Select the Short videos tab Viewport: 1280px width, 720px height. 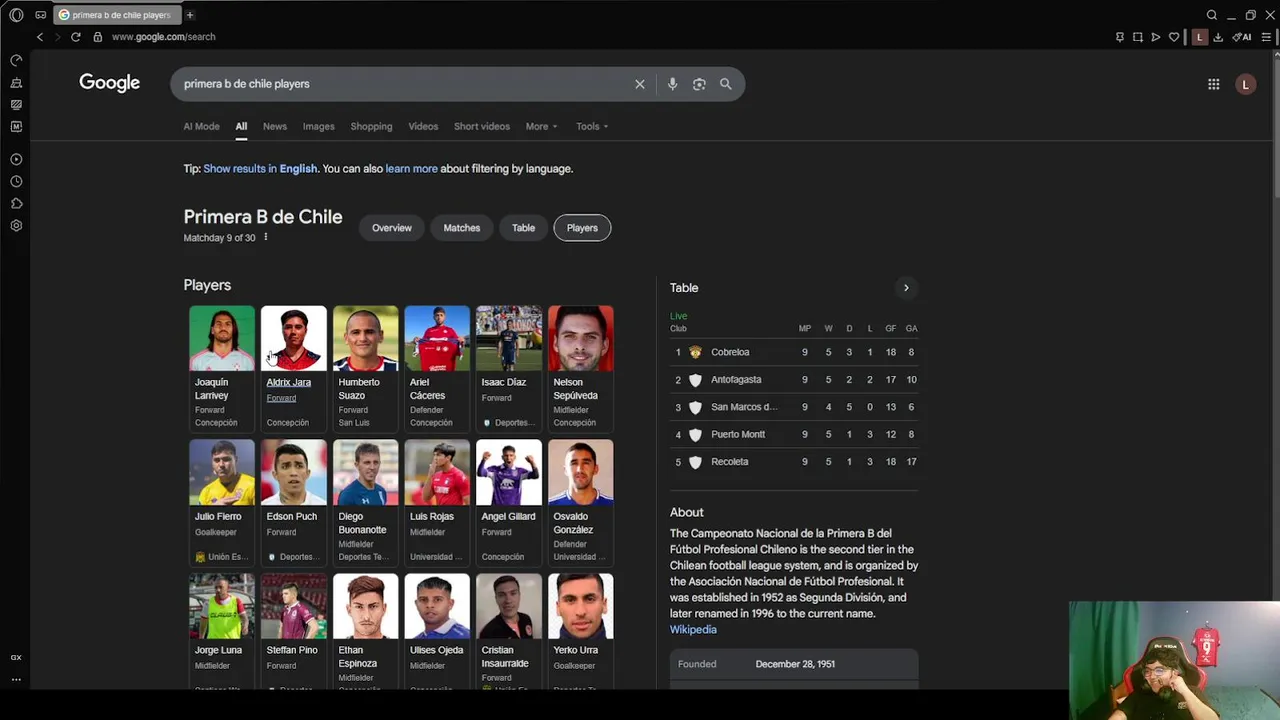tap(482, 126)
